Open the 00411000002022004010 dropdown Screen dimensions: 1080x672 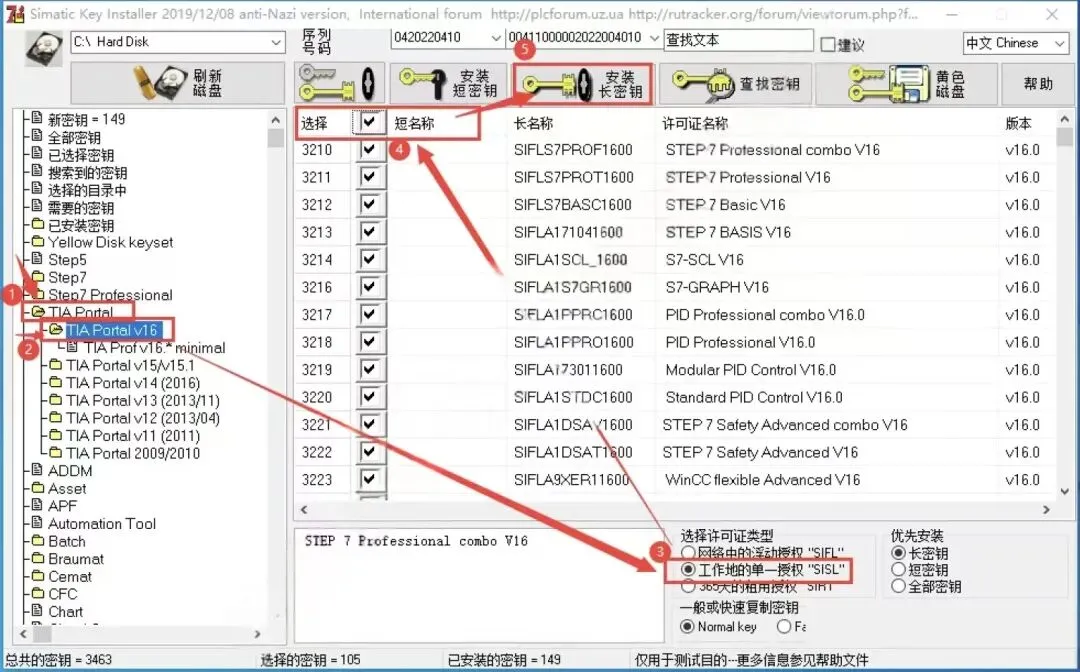[654, 38]
